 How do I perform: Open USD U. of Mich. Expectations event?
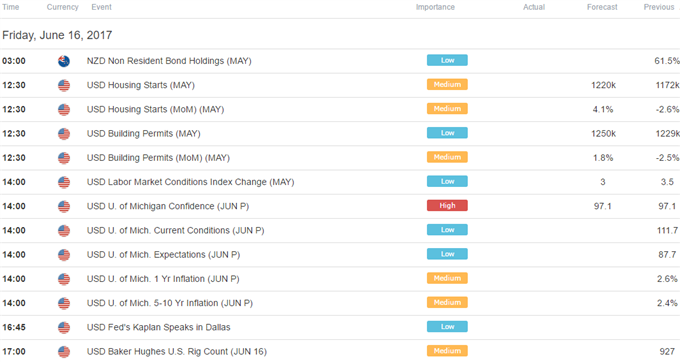pyautogui.click(x=163, y=255)
